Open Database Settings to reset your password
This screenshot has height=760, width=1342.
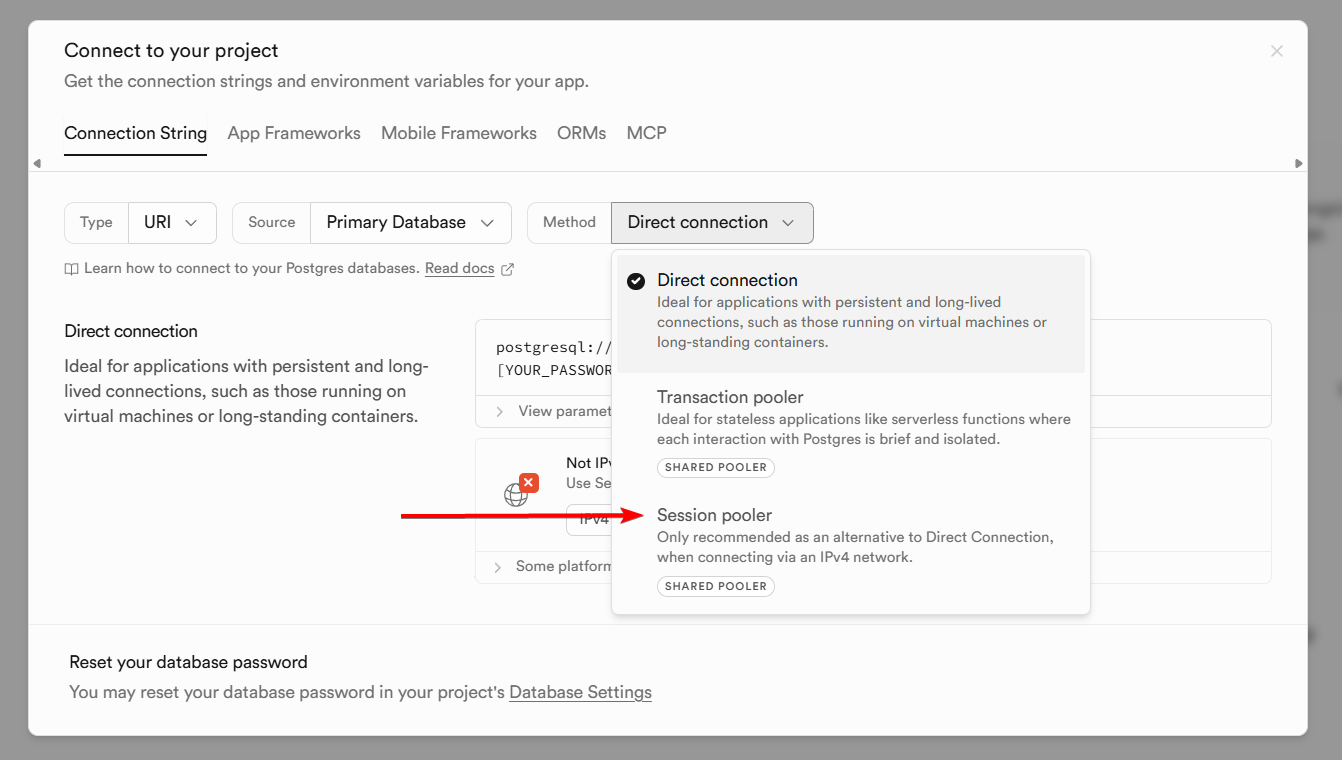pyautogui.click(x=580, y=692)
